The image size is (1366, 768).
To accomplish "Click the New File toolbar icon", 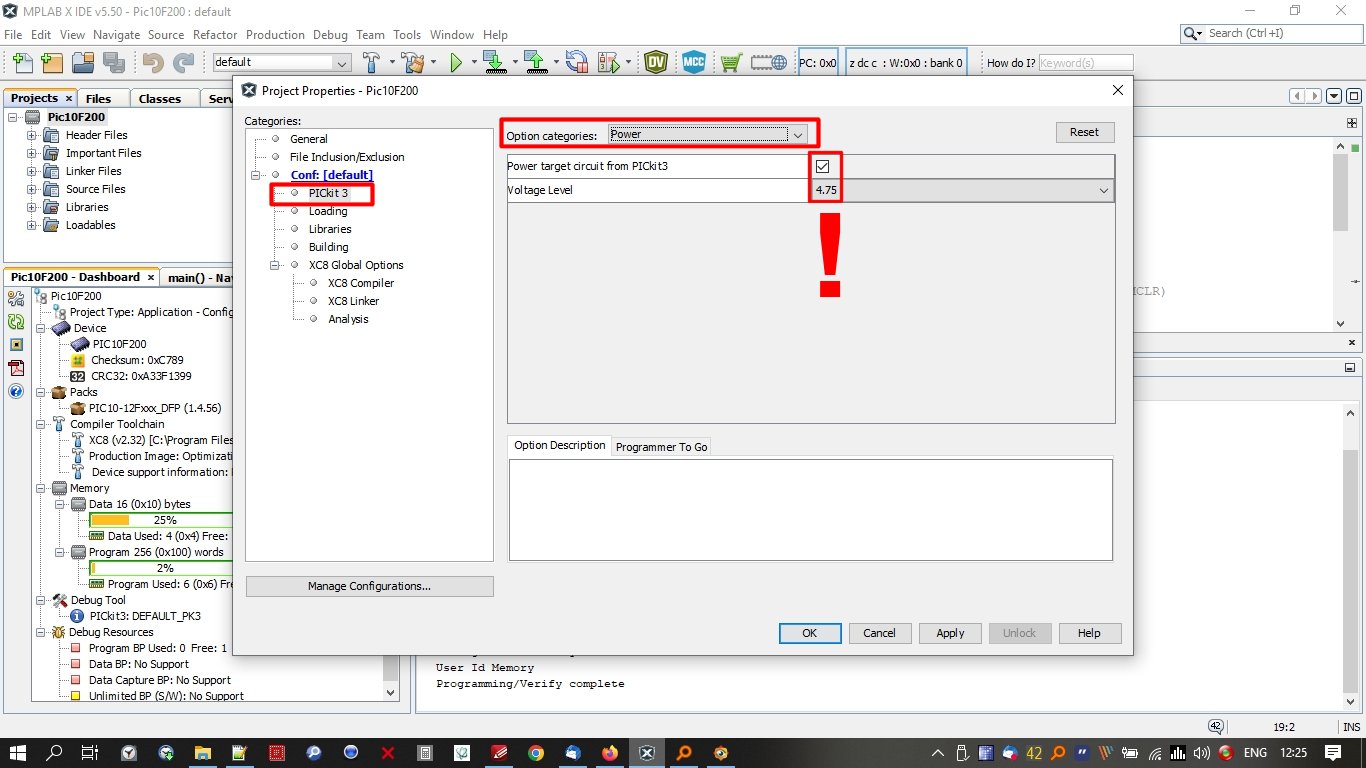I will [21, 62].
